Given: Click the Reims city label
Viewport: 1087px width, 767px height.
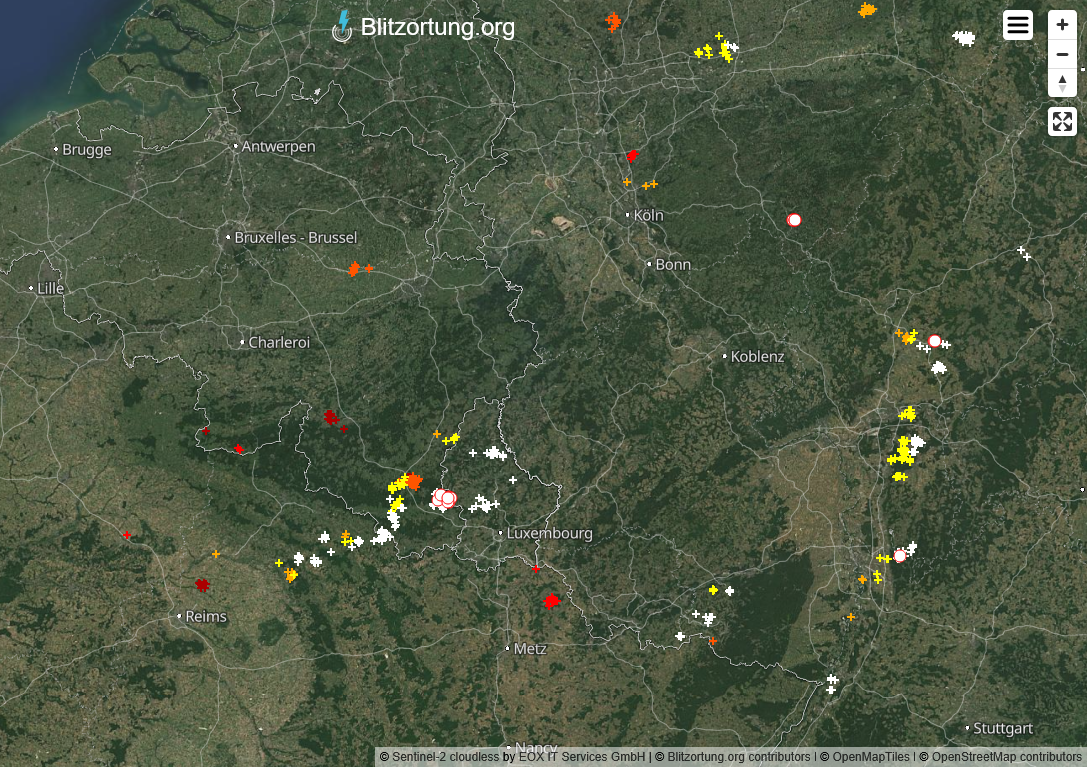Looking at the screenshot, I should point(206,617).
